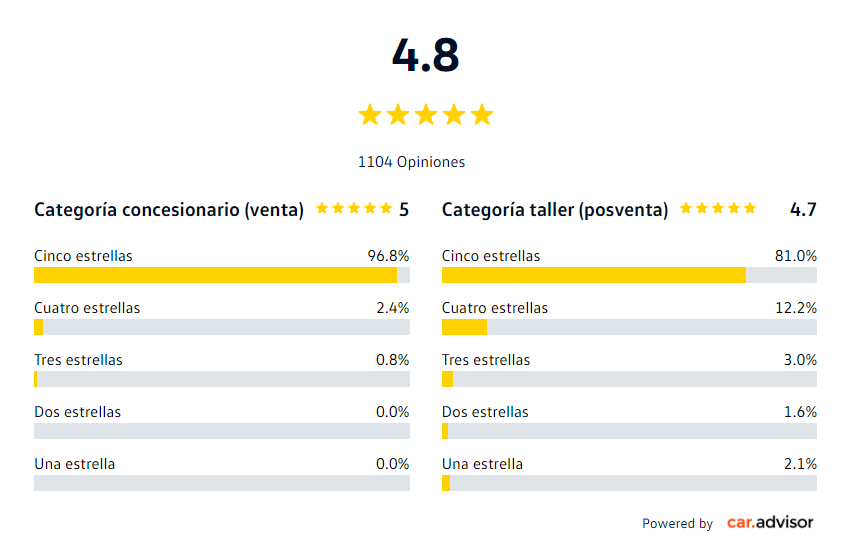Click the taller Dos estrellas 1.6% bar
Viewport: 862px width, 551px height.
click(x=629, y=431)
